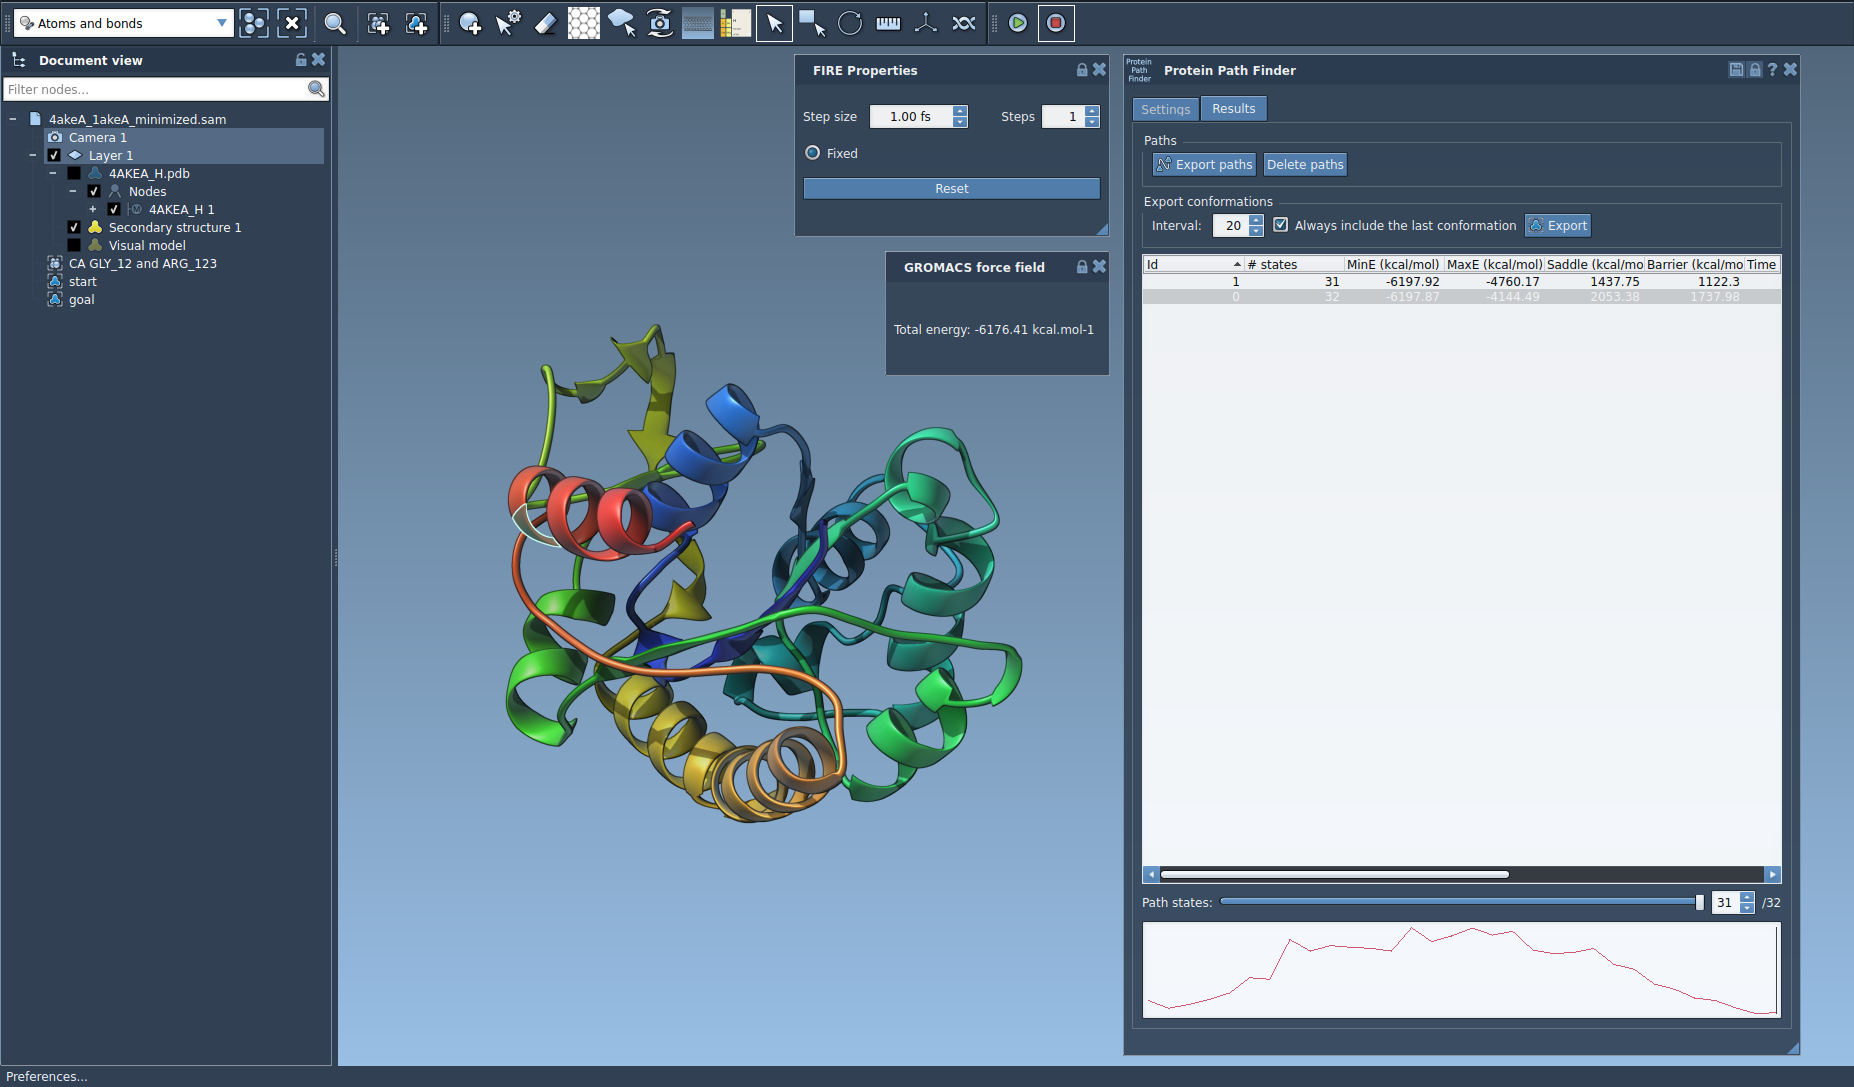Stop the simulation with red stop button
The image size is (1854, 1087).
[x=1056, y=23]
